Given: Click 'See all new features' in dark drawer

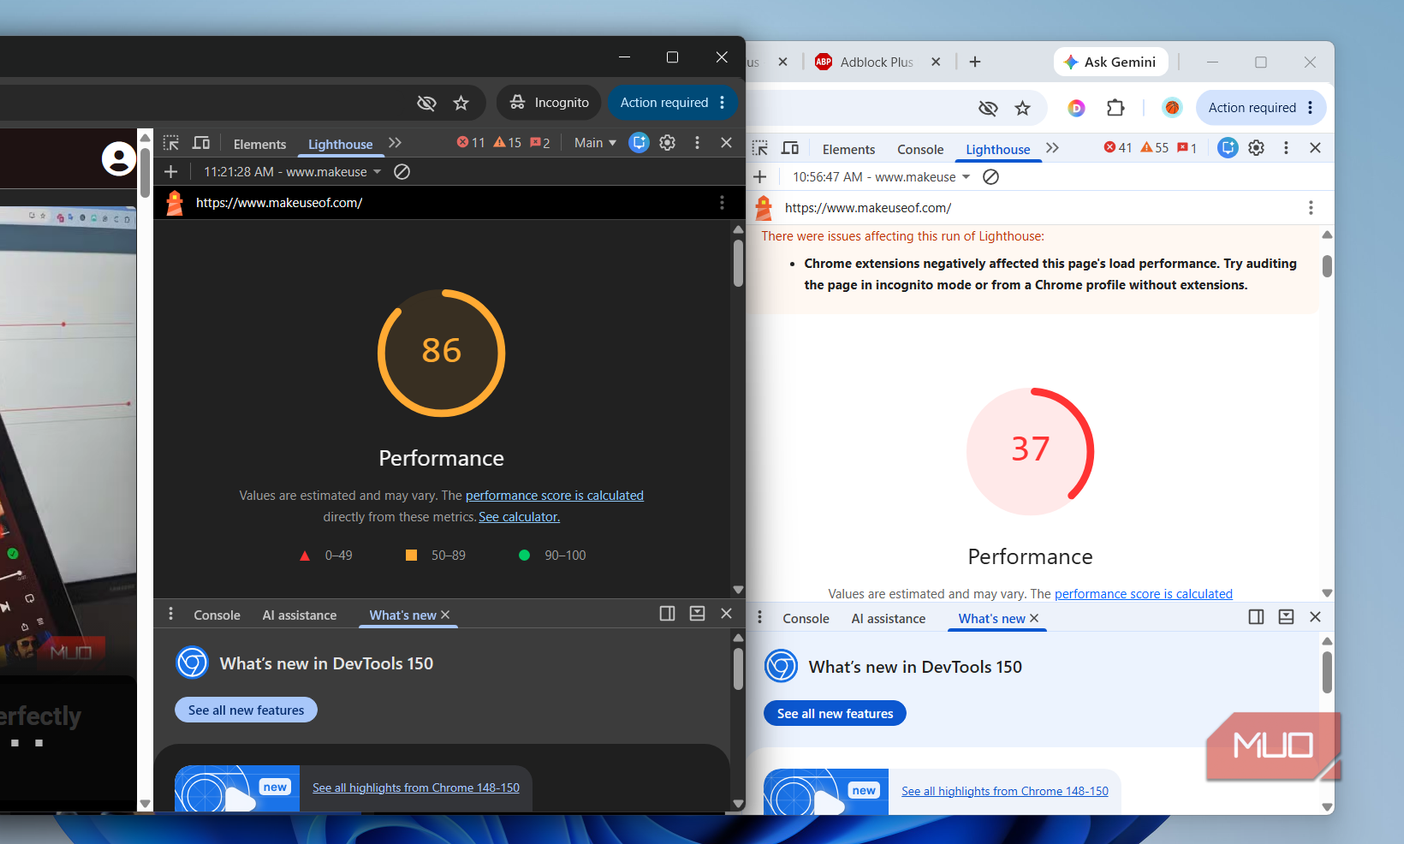Looking at the screenshot, I should (x=246, y=710).
